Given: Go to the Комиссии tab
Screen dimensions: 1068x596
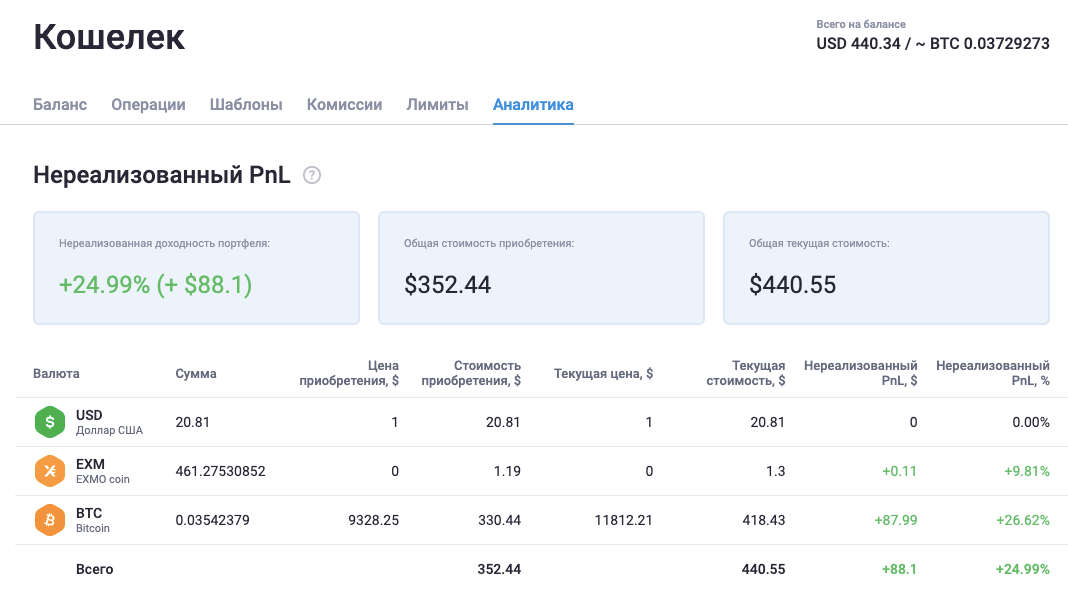Looking at the screenshot, I should pos(344,104).
